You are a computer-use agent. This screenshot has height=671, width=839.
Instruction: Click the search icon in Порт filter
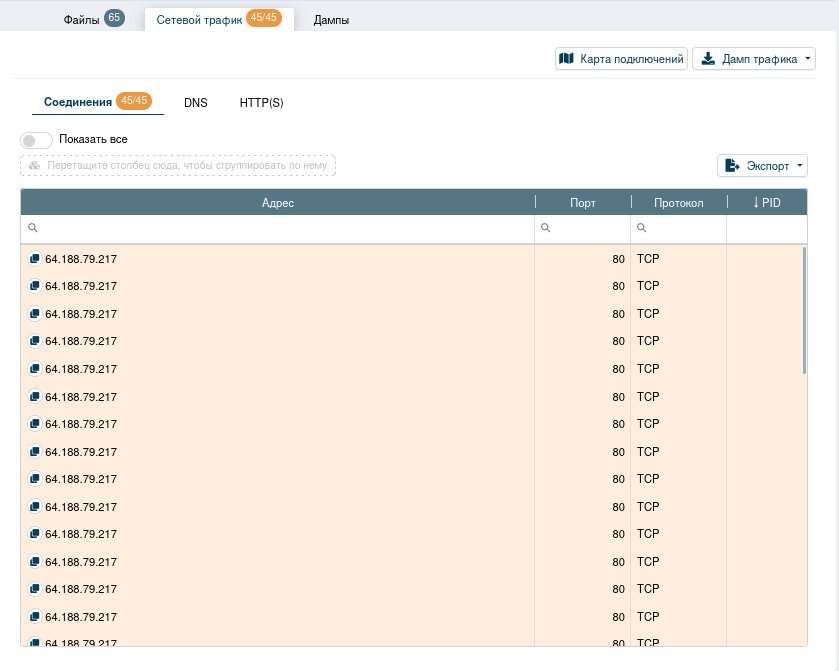coord(546,229)
